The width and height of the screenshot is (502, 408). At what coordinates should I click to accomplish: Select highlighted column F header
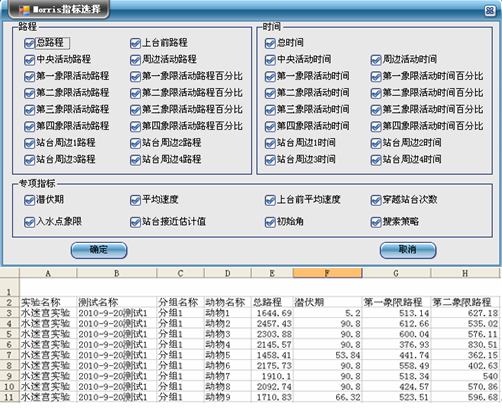(327, 273)
